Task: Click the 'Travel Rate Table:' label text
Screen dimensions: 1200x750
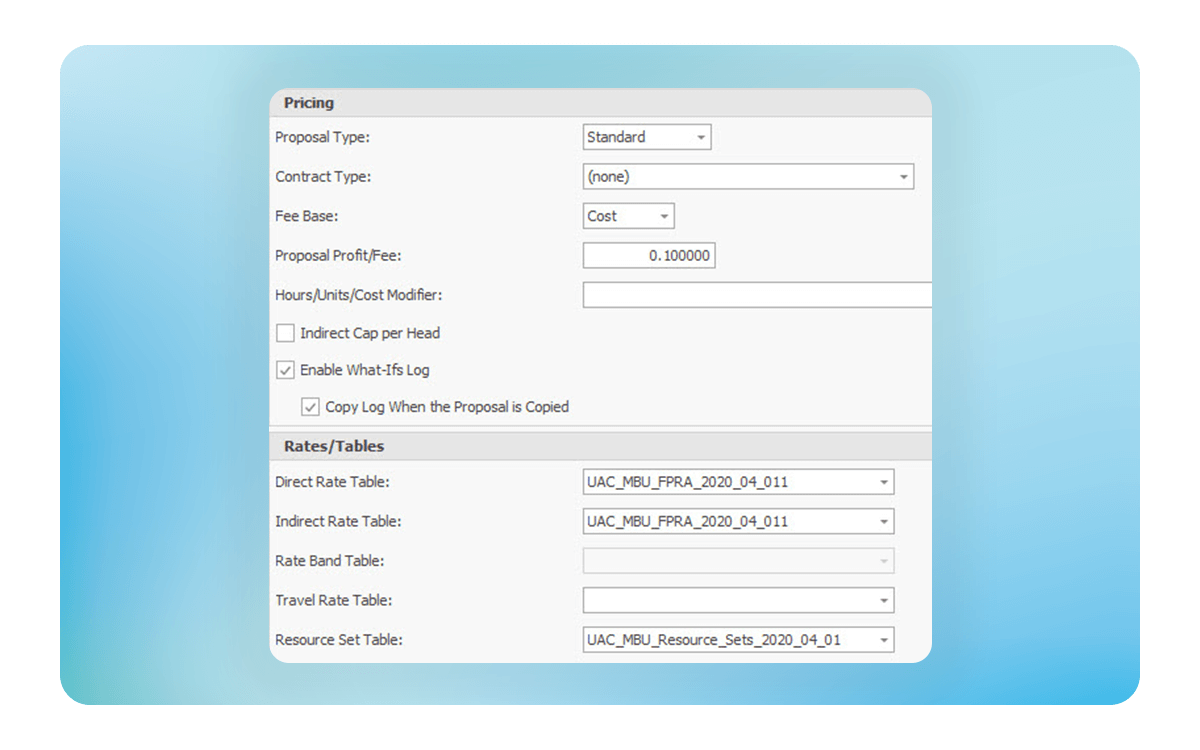Action: (333, 601)
